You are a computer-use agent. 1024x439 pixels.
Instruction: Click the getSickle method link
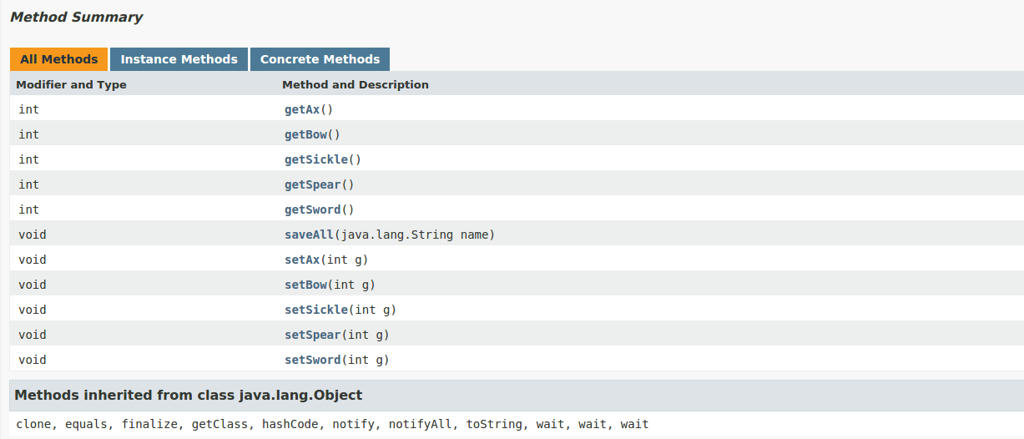pyautogui.click(x=316, y=159)
